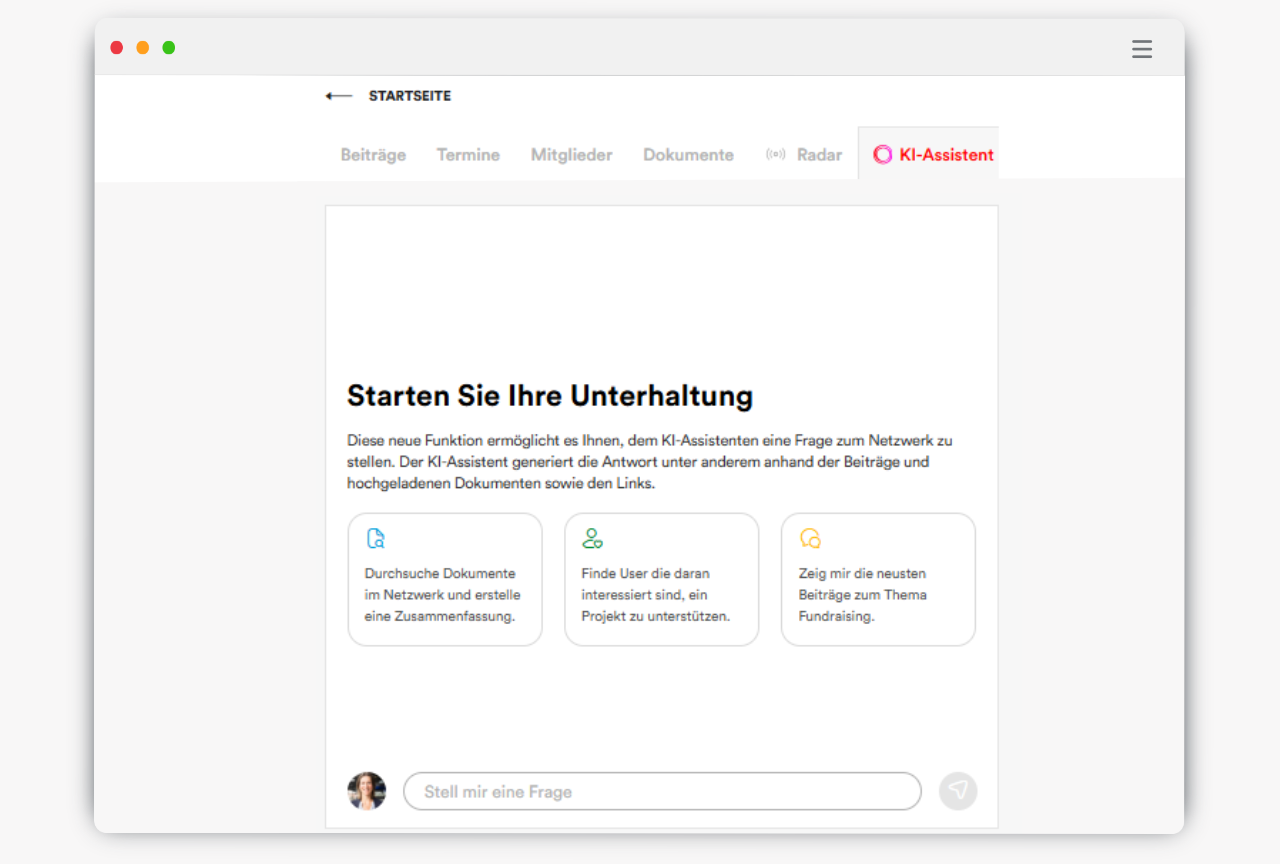This screenshot has width=1280, height=864.
Task: Click the pink KI-Assistent ring icon
Action: [x=882, y=155]
